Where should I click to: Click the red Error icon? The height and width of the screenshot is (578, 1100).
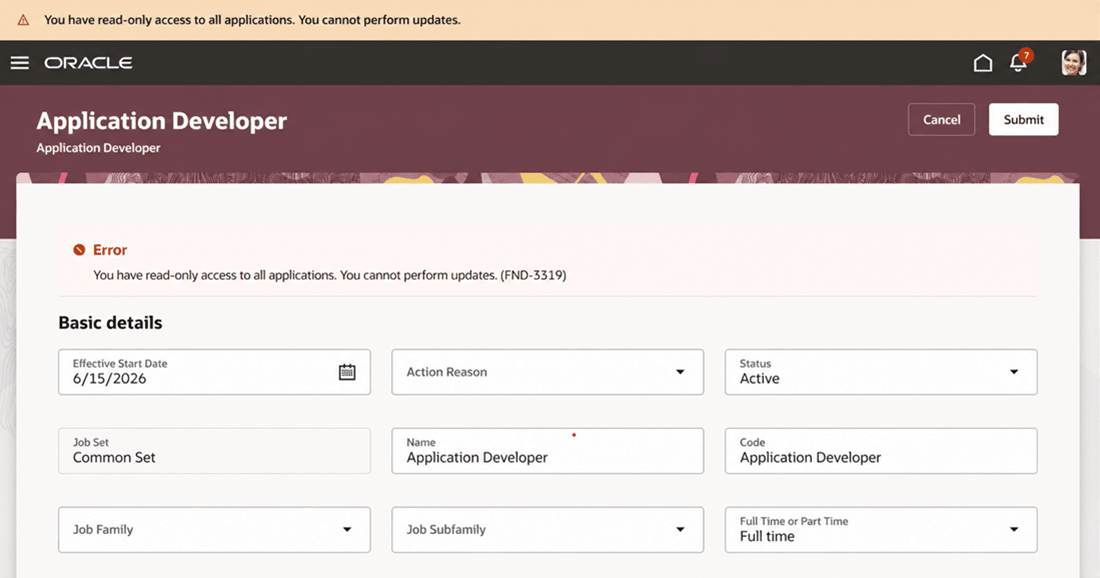(x=79, y=250)
